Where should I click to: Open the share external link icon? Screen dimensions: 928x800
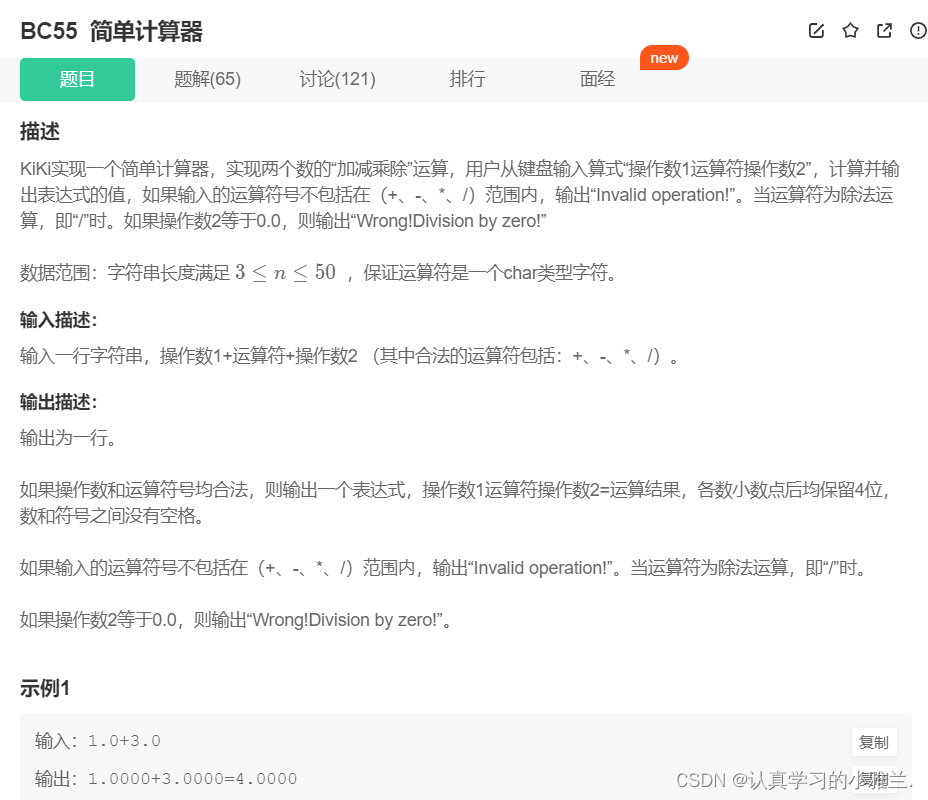tap(884, 30)
